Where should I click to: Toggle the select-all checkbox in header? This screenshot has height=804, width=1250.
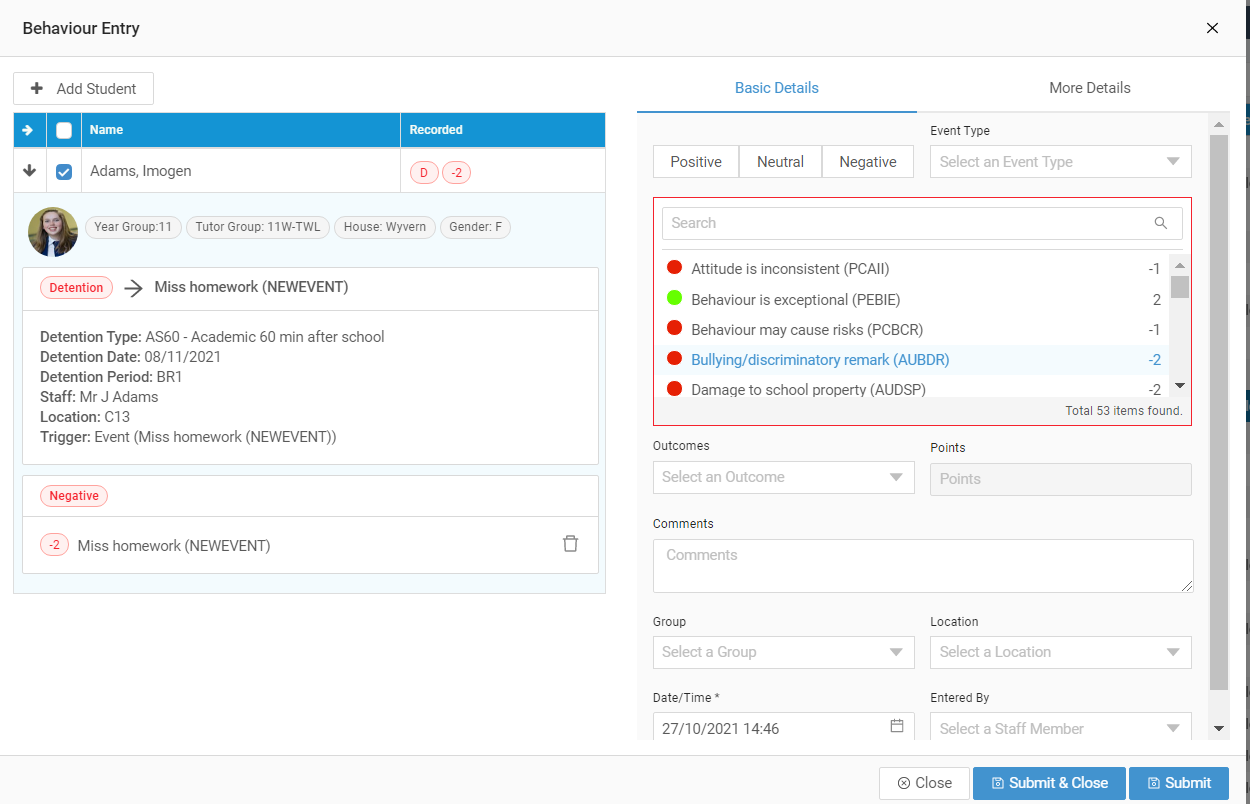coord(64,130)
